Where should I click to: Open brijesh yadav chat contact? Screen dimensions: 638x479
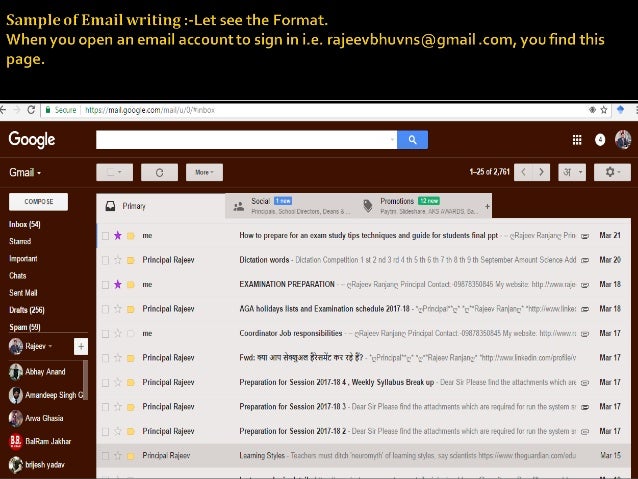(37, 465)
